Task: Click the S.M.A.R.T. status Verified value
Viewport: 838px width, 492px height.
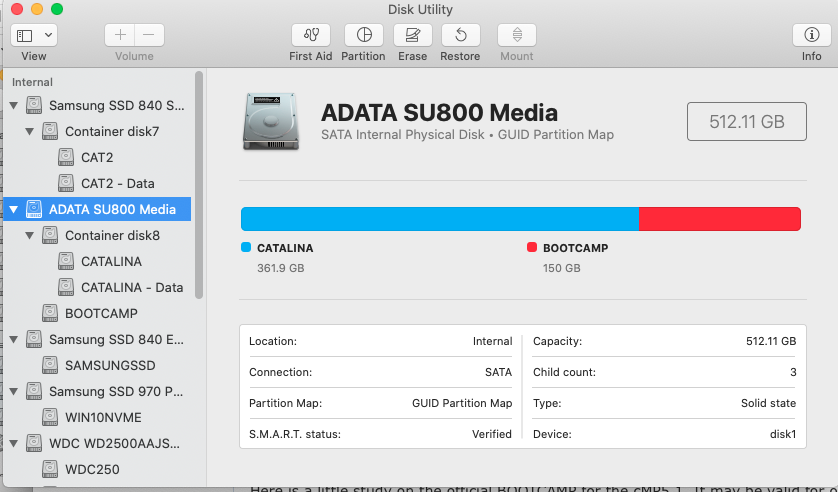Action: coord(492,434)
